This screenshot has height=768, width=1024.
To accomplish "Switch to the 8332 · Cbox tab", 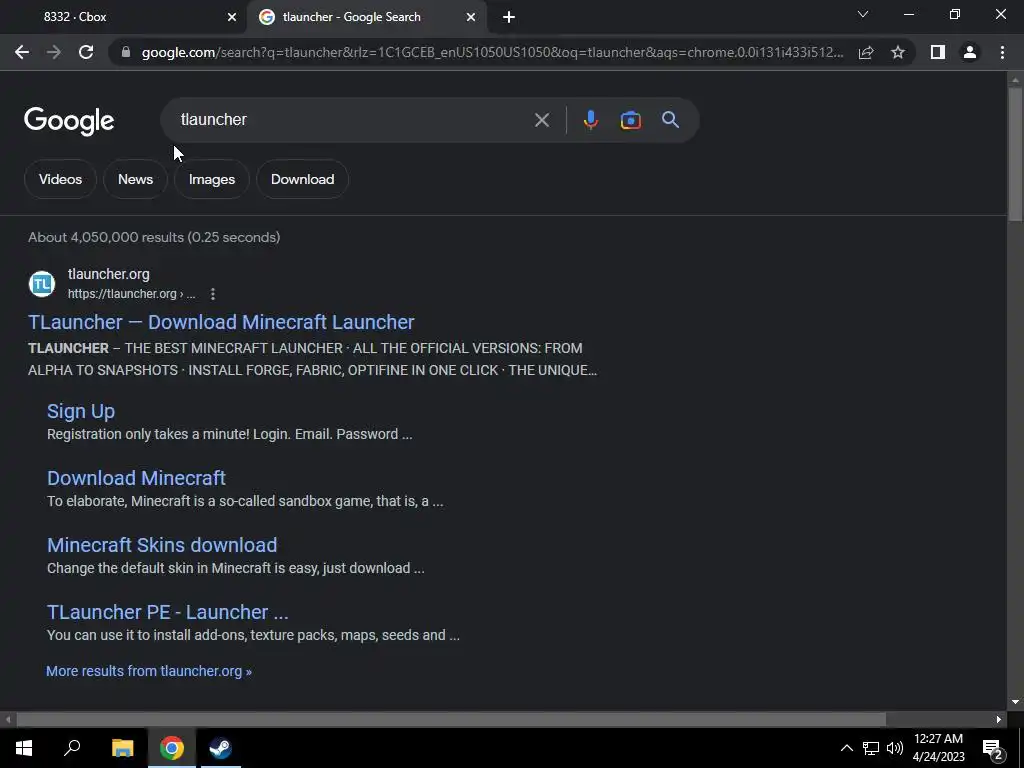I will coord(124,17).
